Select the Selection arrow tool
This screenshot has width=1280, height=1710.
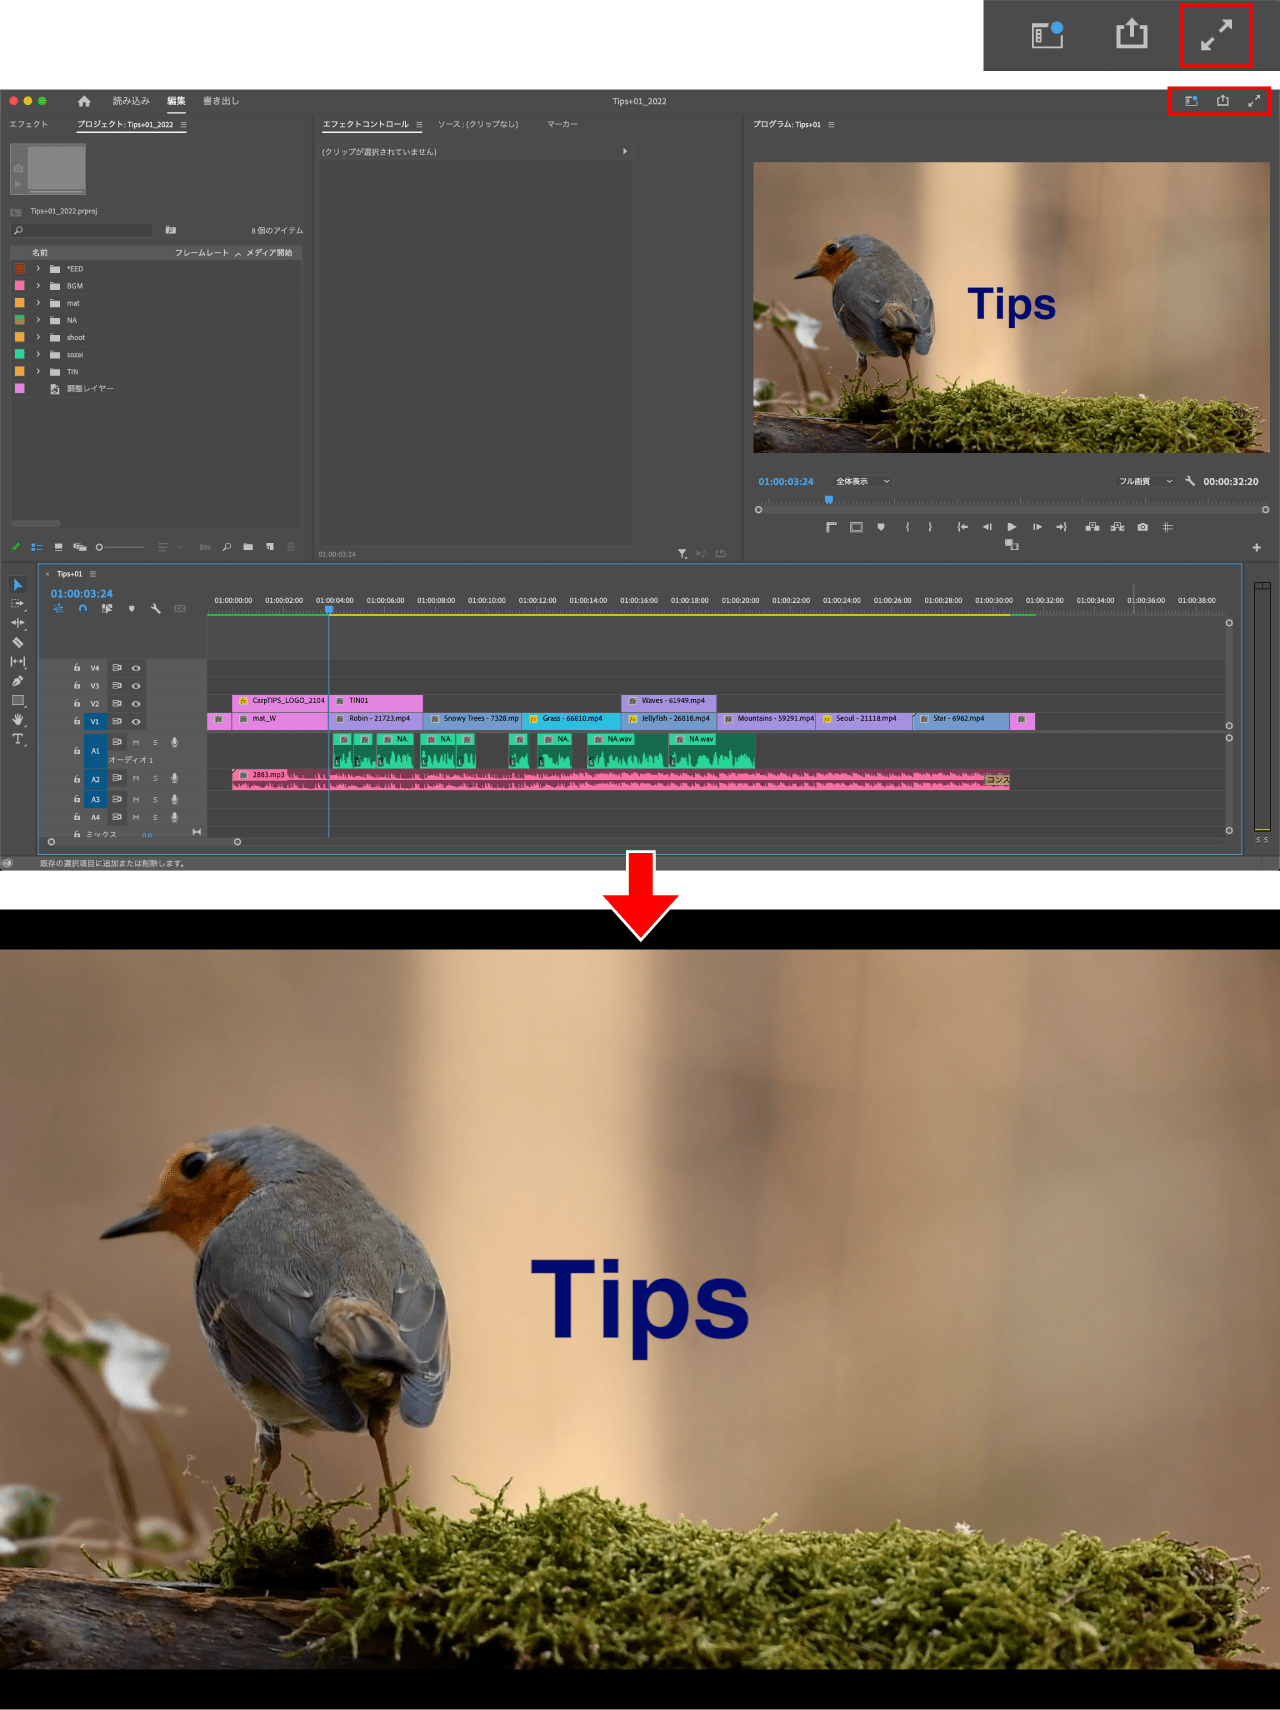(18, 585)
